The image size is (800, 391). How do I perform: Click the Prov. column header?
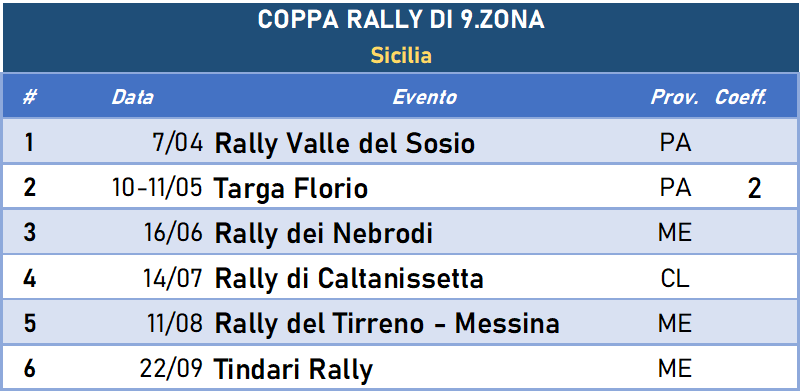point(674,97)
